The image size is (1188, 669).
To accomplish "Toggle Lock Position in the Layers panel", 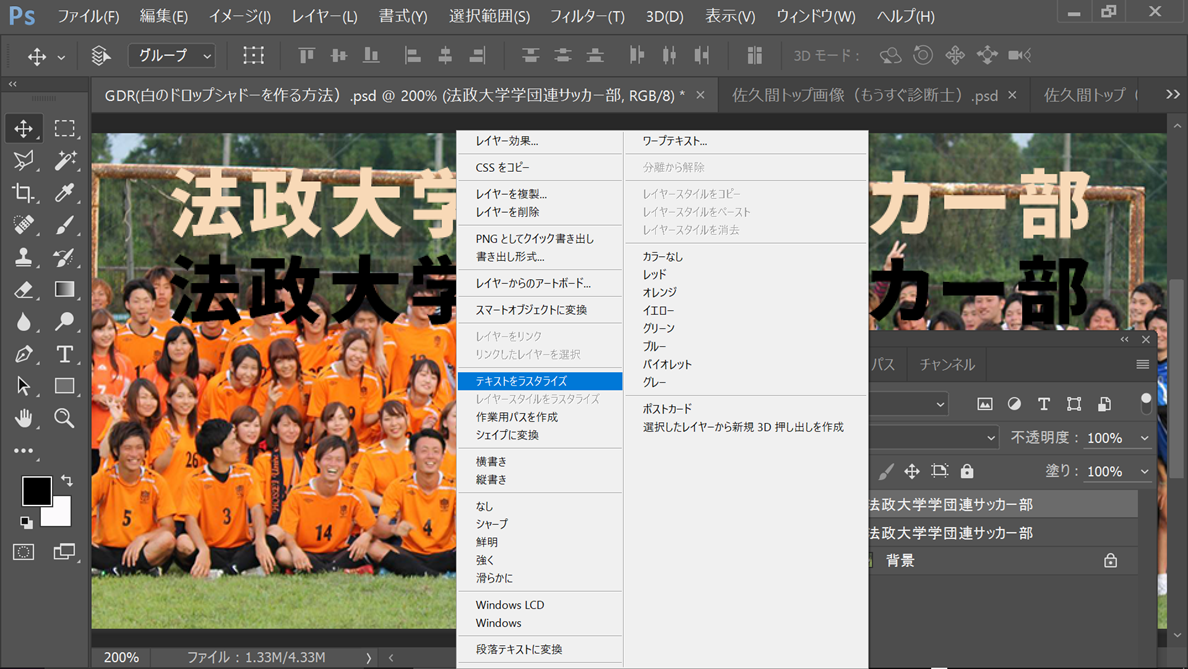I will pyautogui.click(x=911, y=471).
